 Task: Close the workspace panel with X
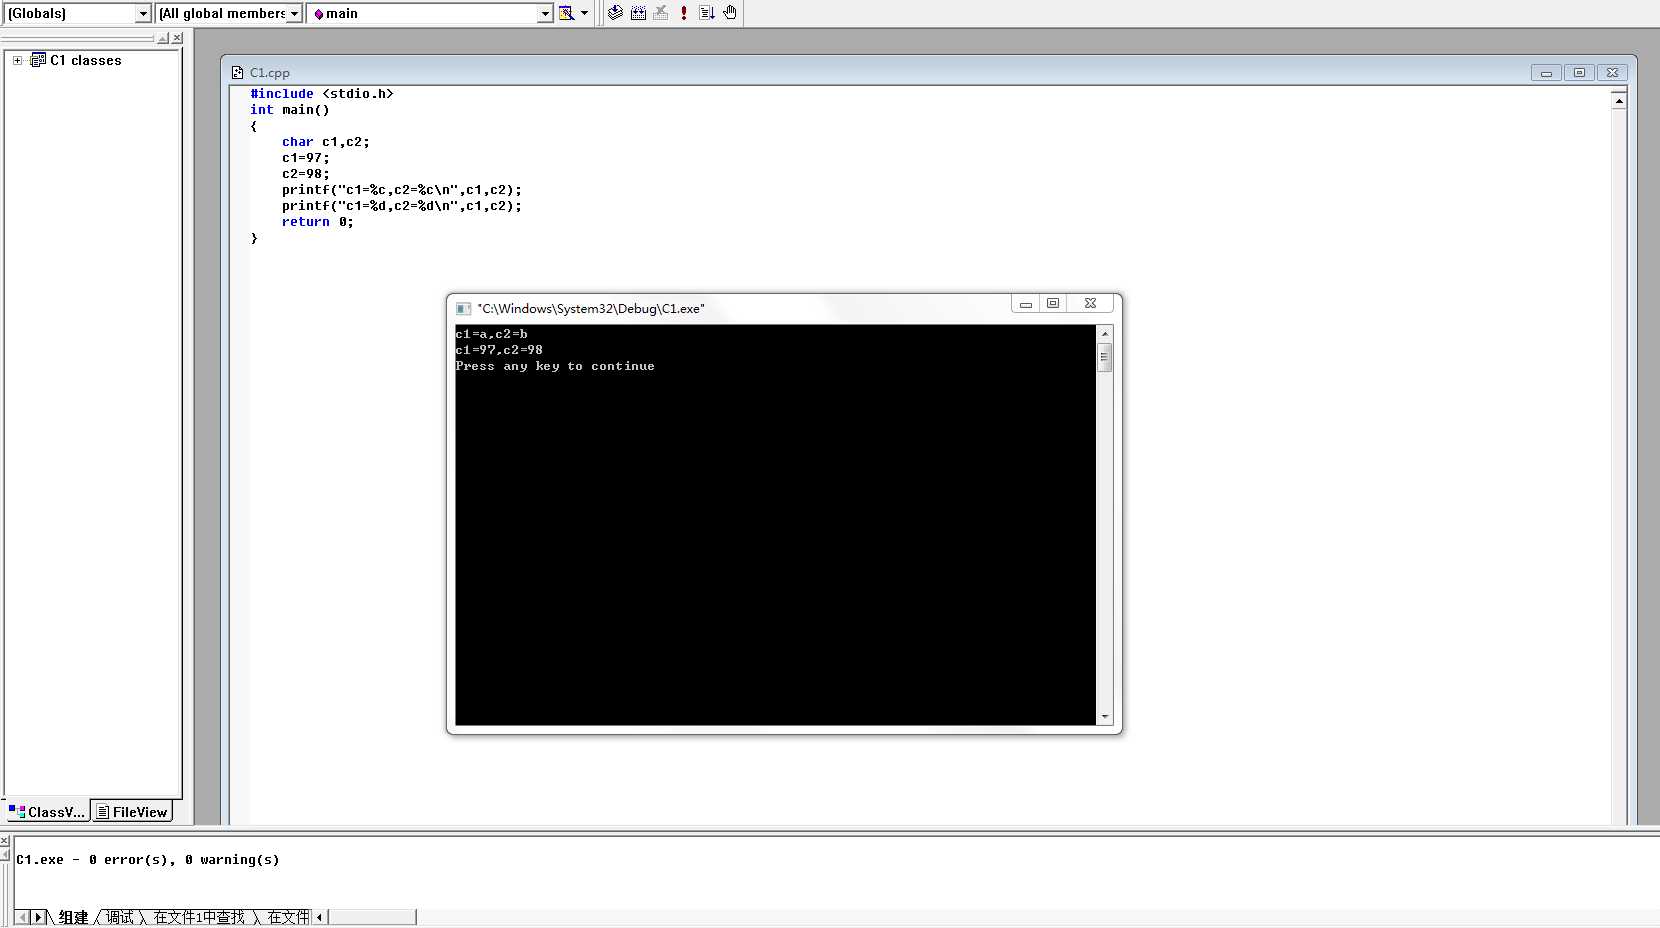pos(177,38)
